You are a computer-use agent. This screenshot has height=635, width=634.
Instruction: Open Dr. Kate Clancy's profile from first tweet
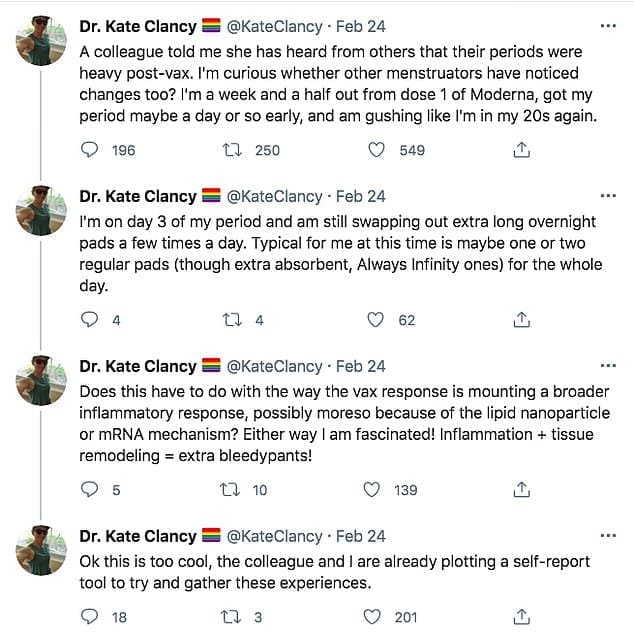138,27
